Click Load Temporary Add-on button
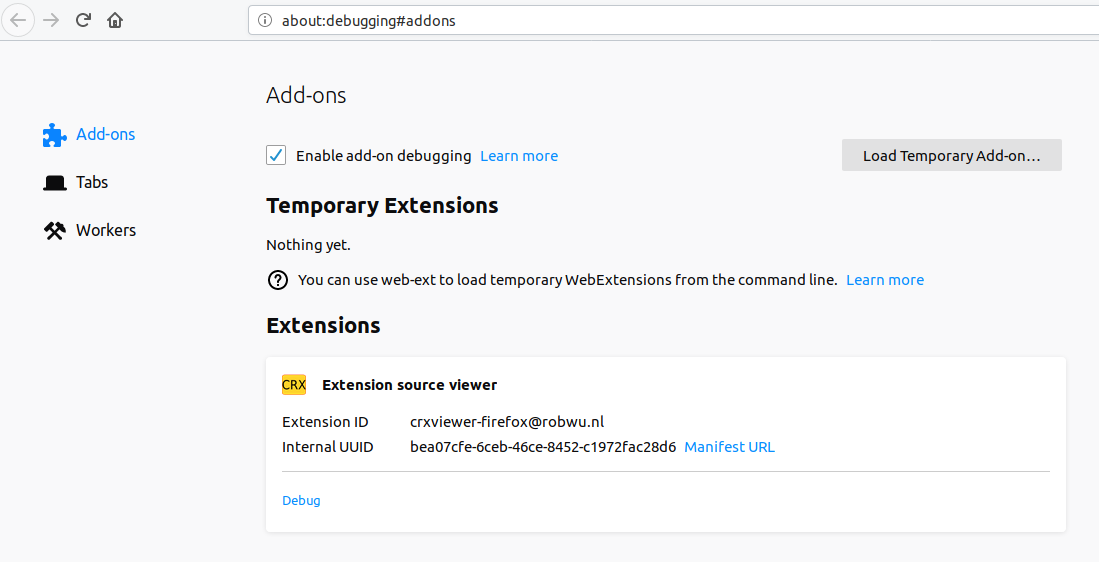The image size is (1099, 562). (x=952, y=156)
